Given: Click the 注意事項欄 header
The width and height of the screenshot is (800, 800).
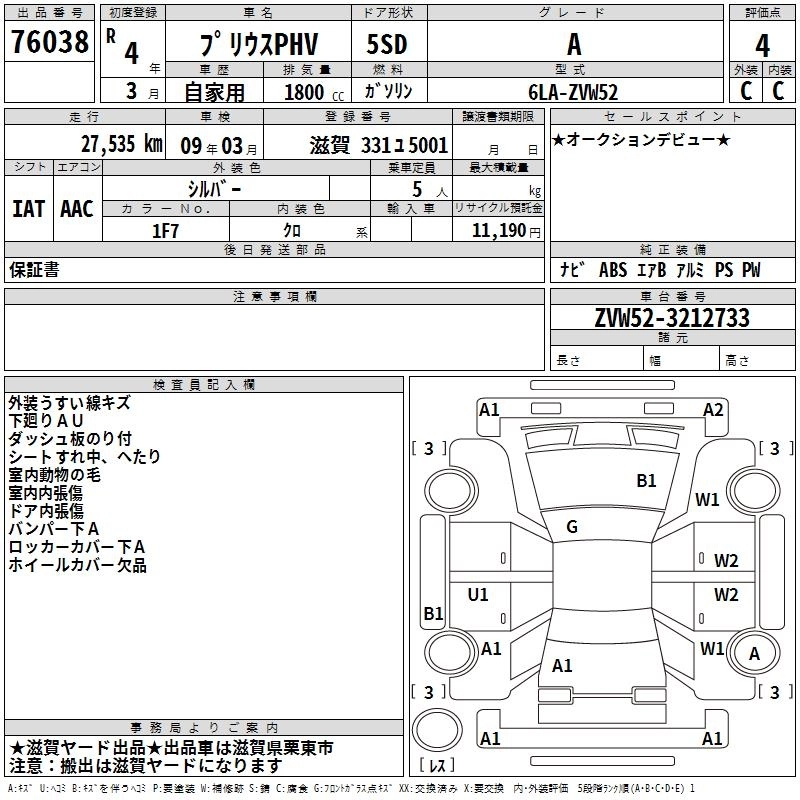Looking at the screenshot, I should coord(274,296).
